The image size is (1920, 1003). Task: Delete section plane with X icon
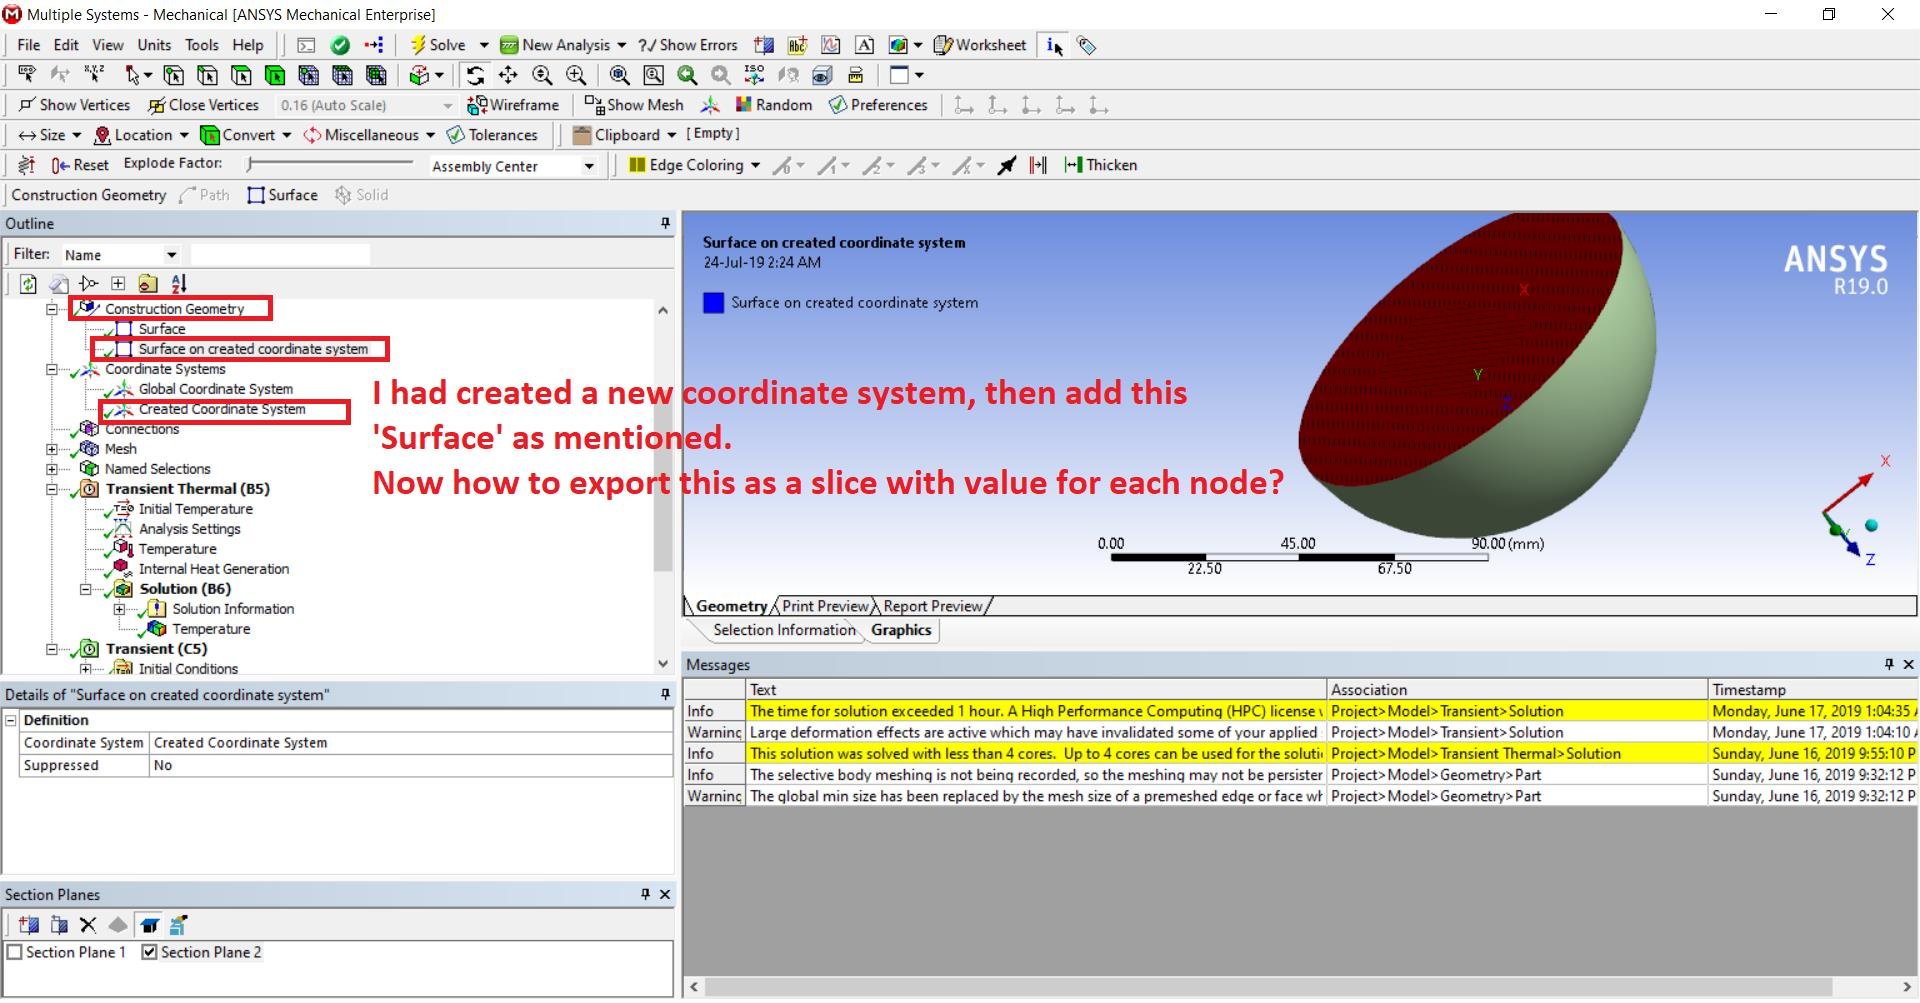point(88,925)
